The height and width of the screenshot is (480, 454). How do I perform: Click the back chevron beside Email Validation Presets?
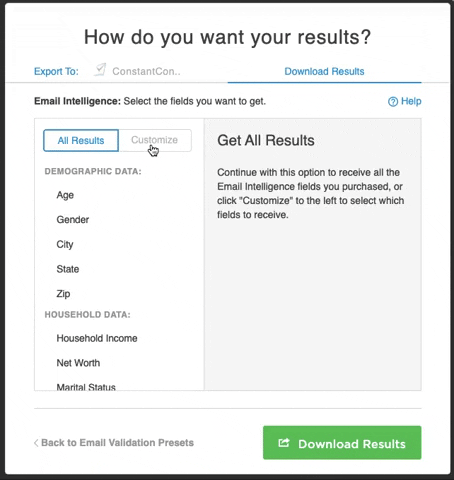[x=36, y=443]
